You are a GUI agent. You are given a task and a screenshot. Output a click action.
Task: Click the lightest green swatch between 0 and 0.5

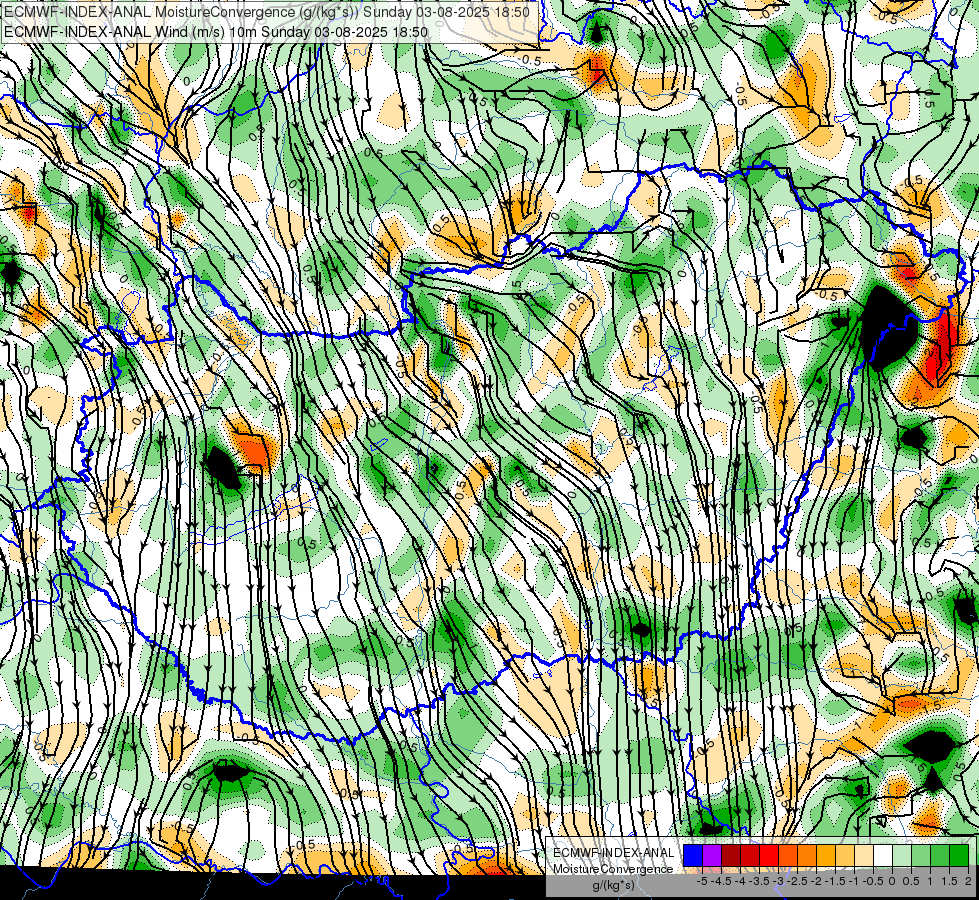pos(902,855)
